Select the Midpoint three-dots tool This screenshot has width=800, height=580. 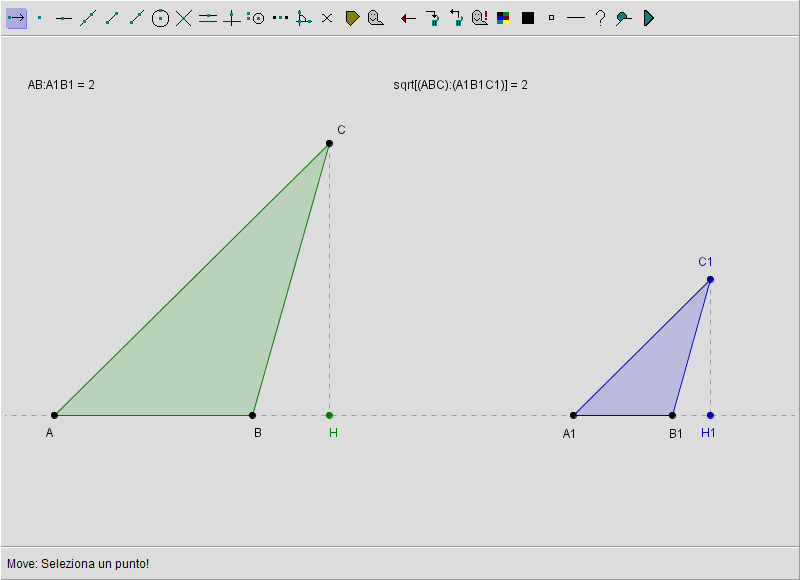(280, 18)
